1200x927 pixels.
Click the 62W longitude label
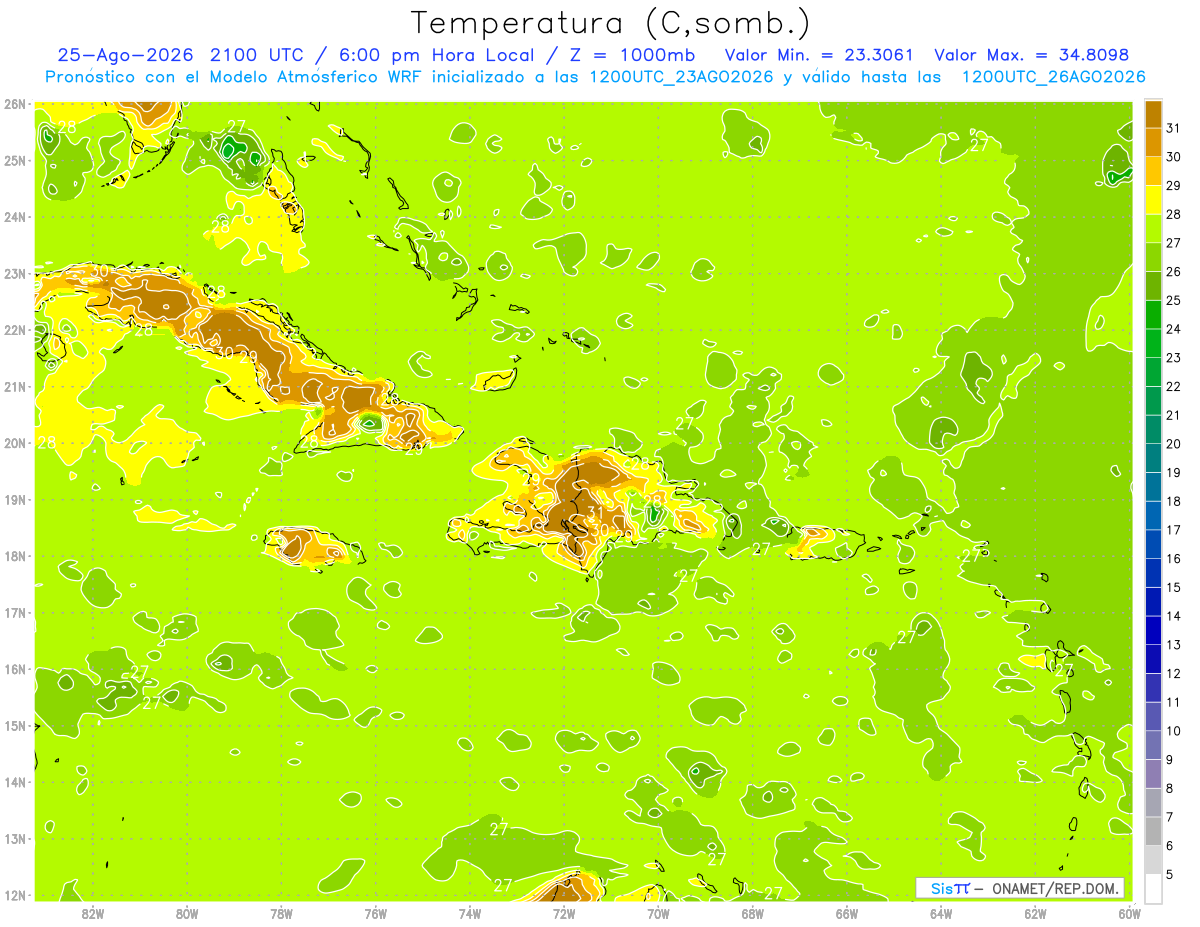pos(1035,913)
